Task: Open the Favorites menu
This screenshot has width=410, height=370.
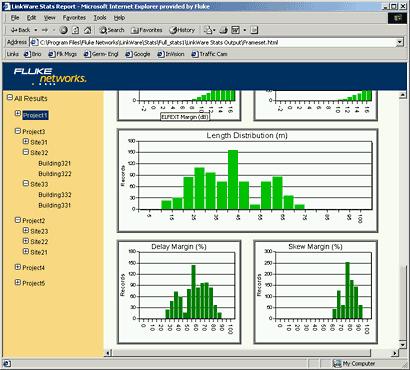Action: pyautogui.click(x=74, y=18)
